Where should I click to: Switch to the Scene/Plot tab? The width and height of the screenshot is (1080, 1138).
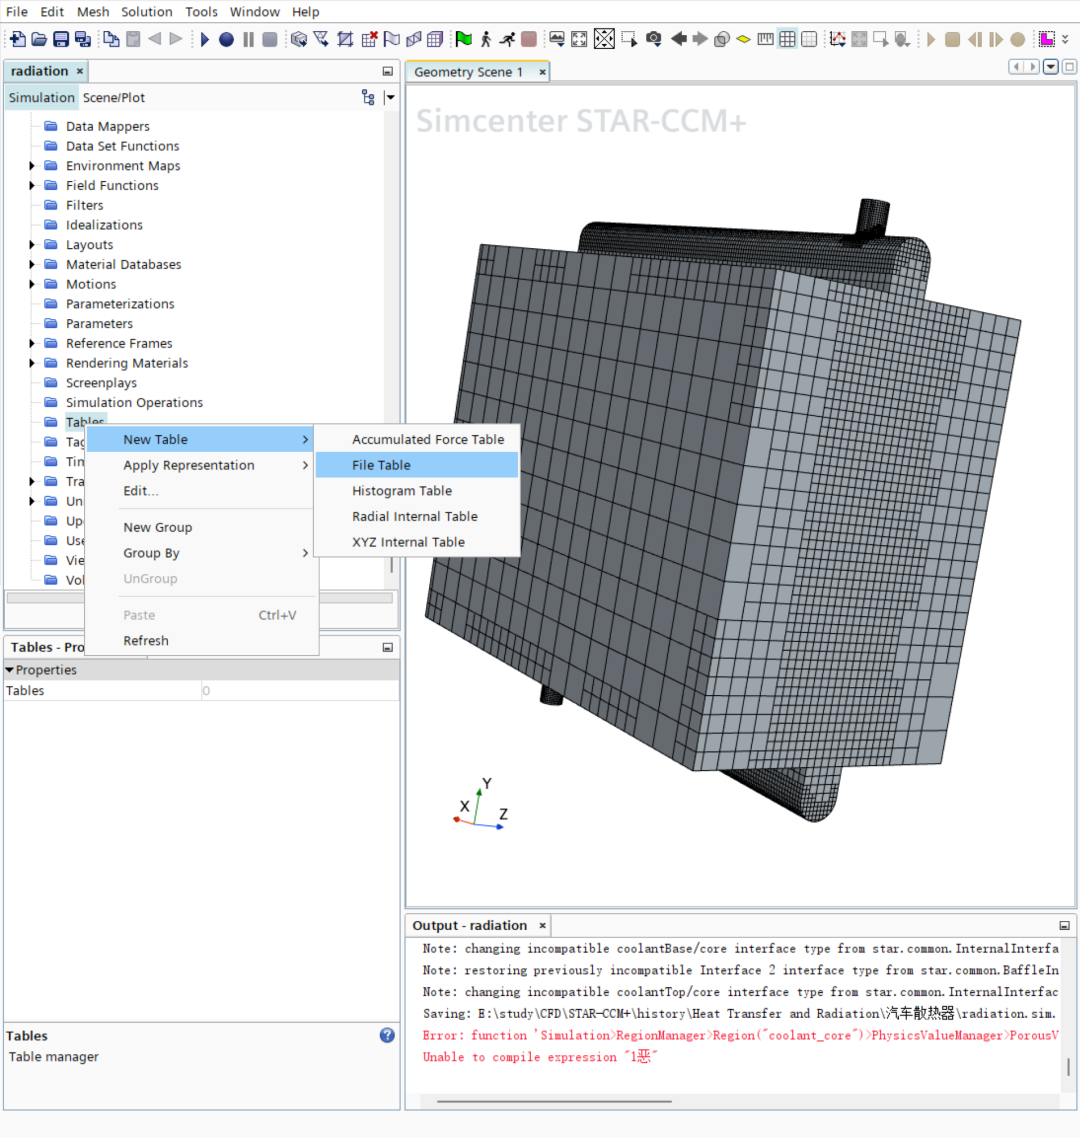pyautogui.click(x=114, y=97)
